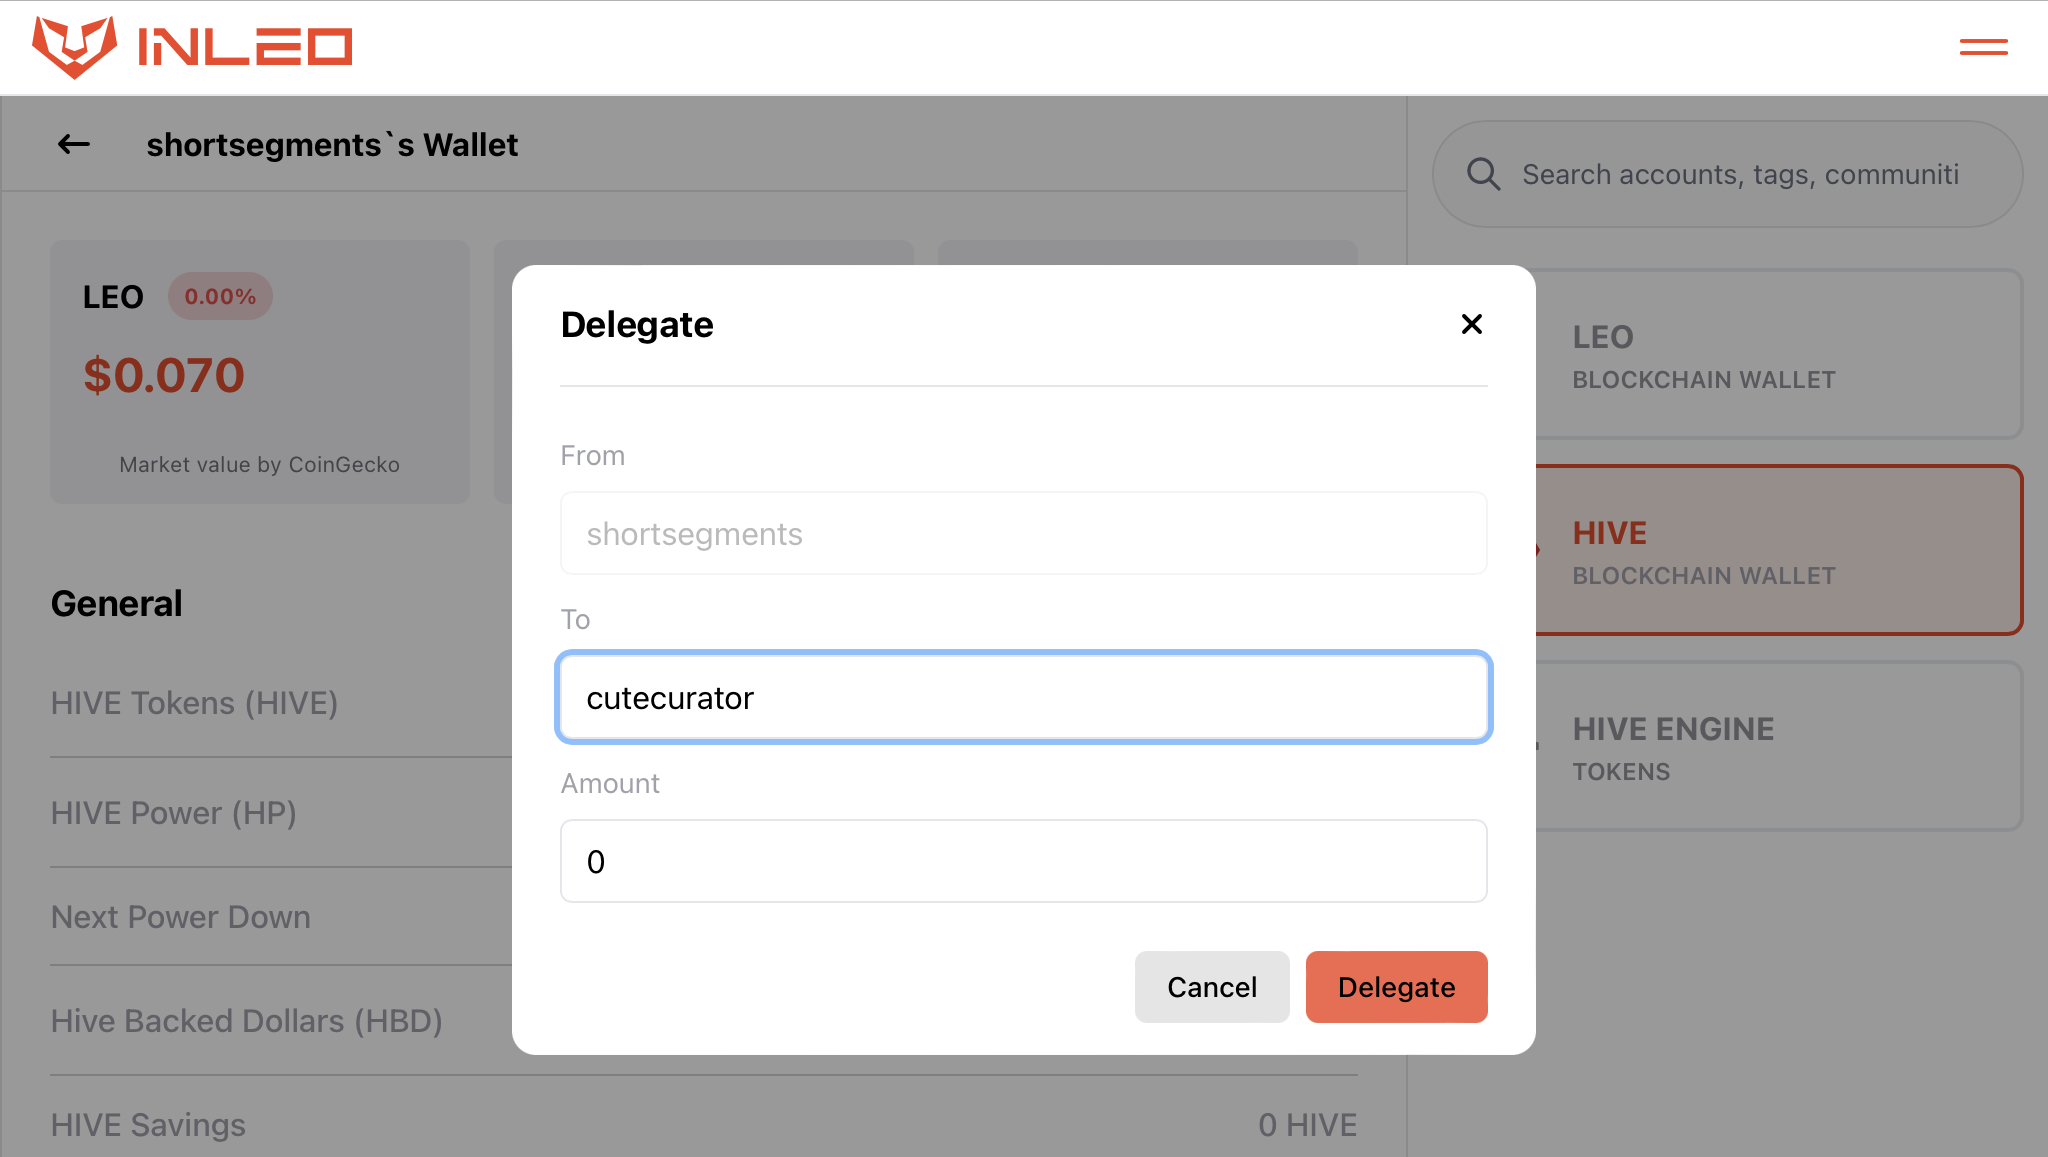Select the HIVE Tokens (HIVE) row
The height and width of the screenshot is (1157, 2048).
click(x=281, y=703)
